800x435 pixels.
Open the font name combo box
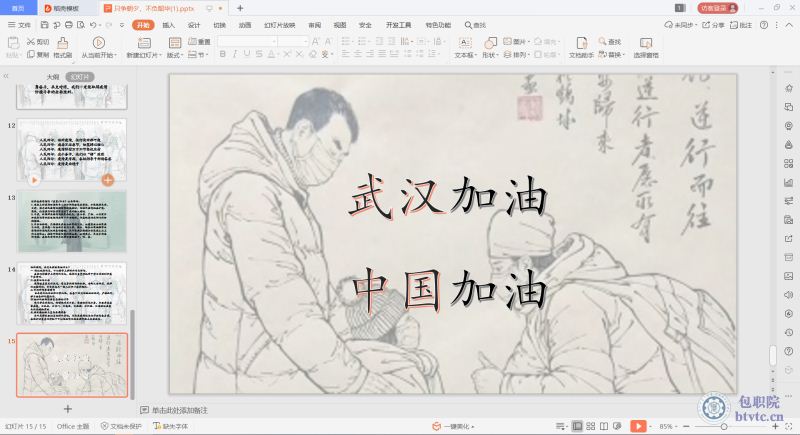pos(247,41)
